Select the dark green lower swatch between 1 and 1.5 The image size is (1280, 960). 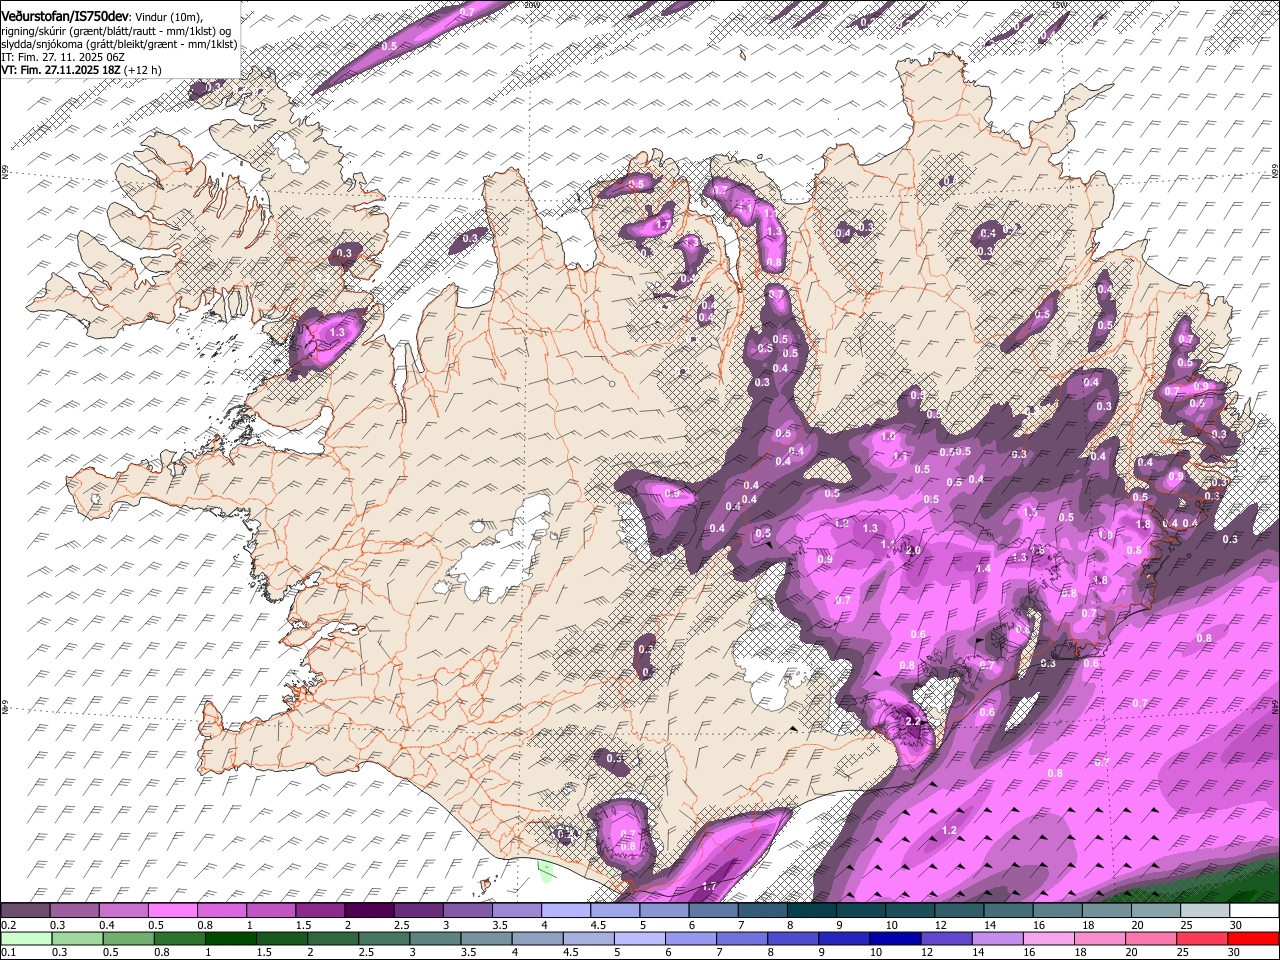point(231,939)
